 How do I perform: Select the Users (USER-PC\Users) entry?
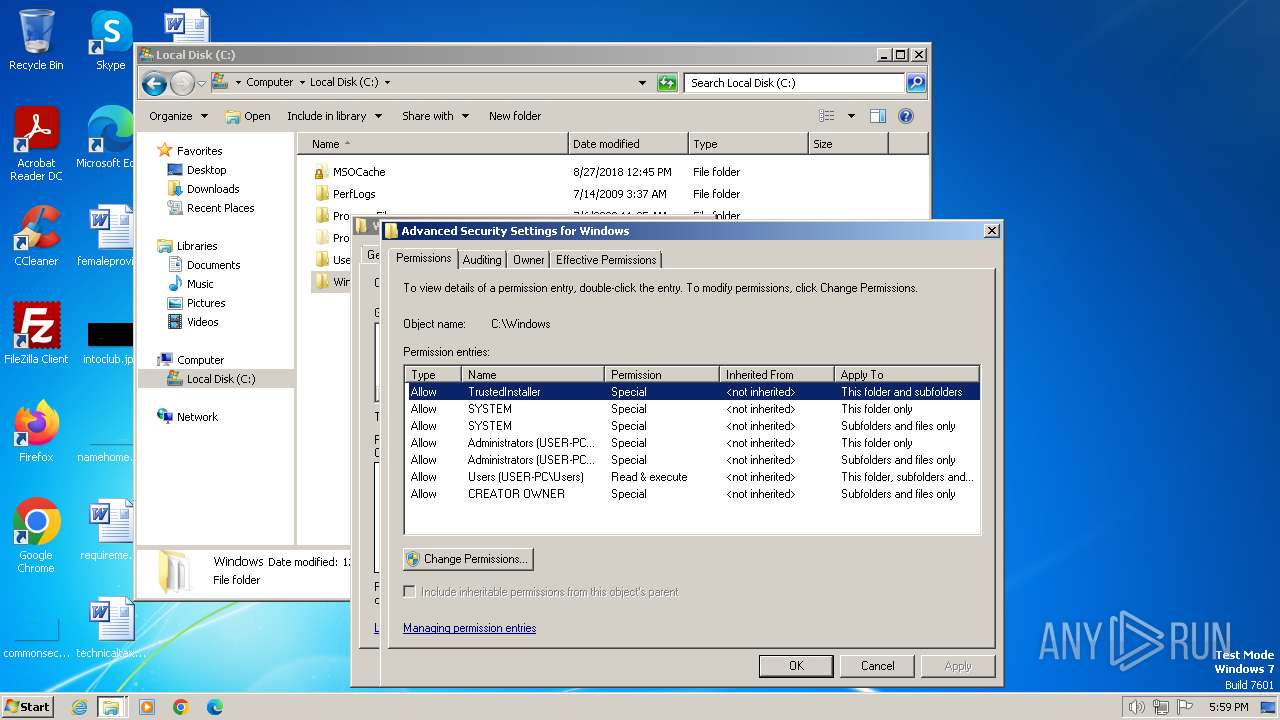click(x=692, y=477)
